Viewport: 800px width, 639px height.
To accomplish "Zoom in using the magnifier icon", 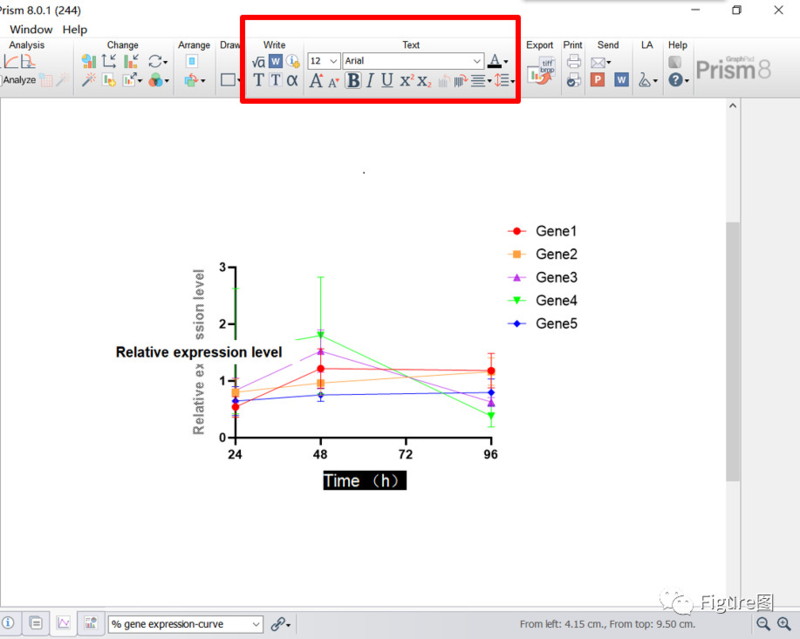I will [784, 624].
